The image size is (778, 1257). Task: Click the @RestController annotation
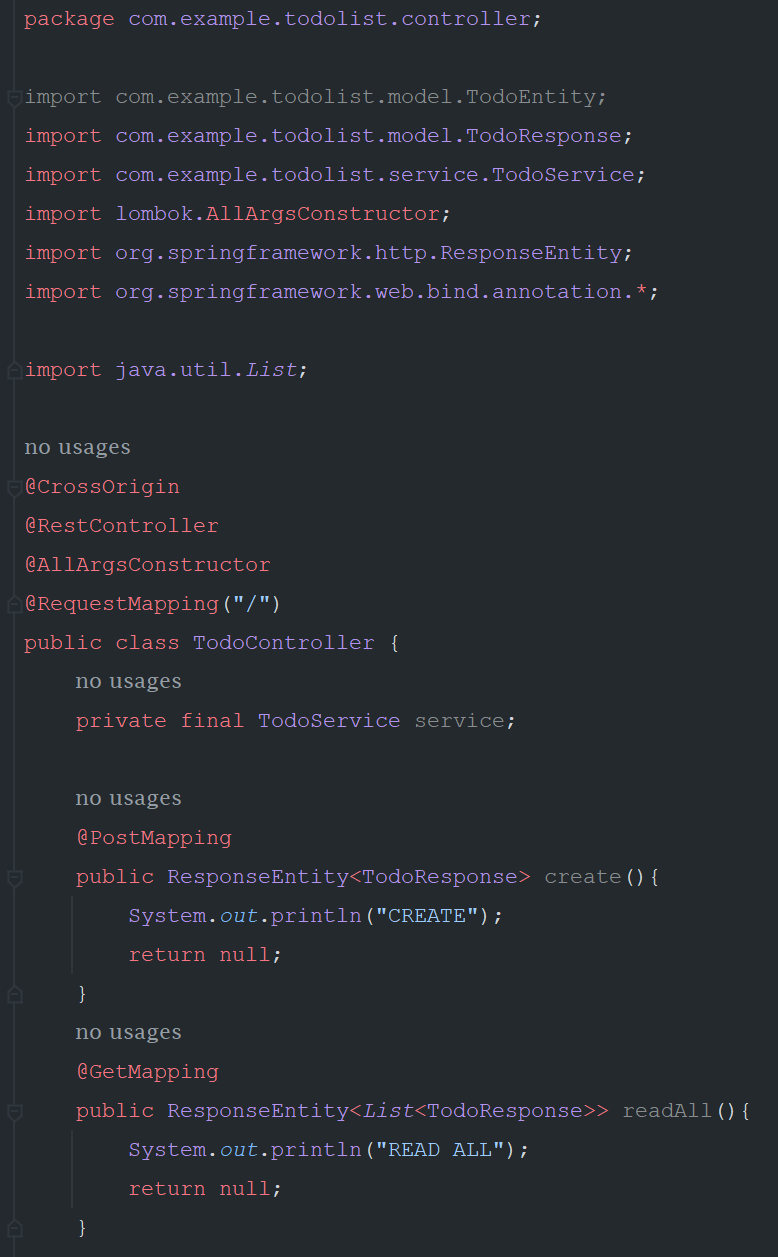[x=121, y=525]
